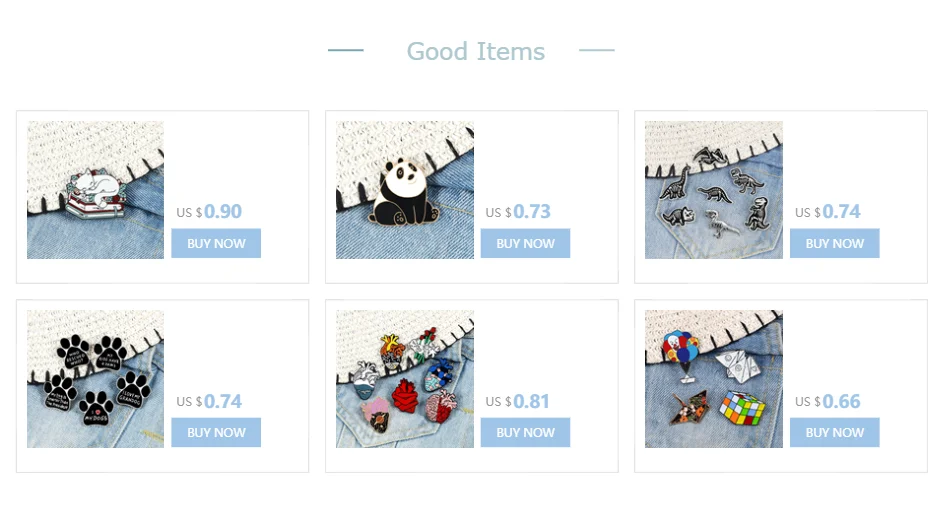This screenshot has width=943, height=528.
Task: Open the sleeping cat pin thumbnail
Action: point(95,190)
